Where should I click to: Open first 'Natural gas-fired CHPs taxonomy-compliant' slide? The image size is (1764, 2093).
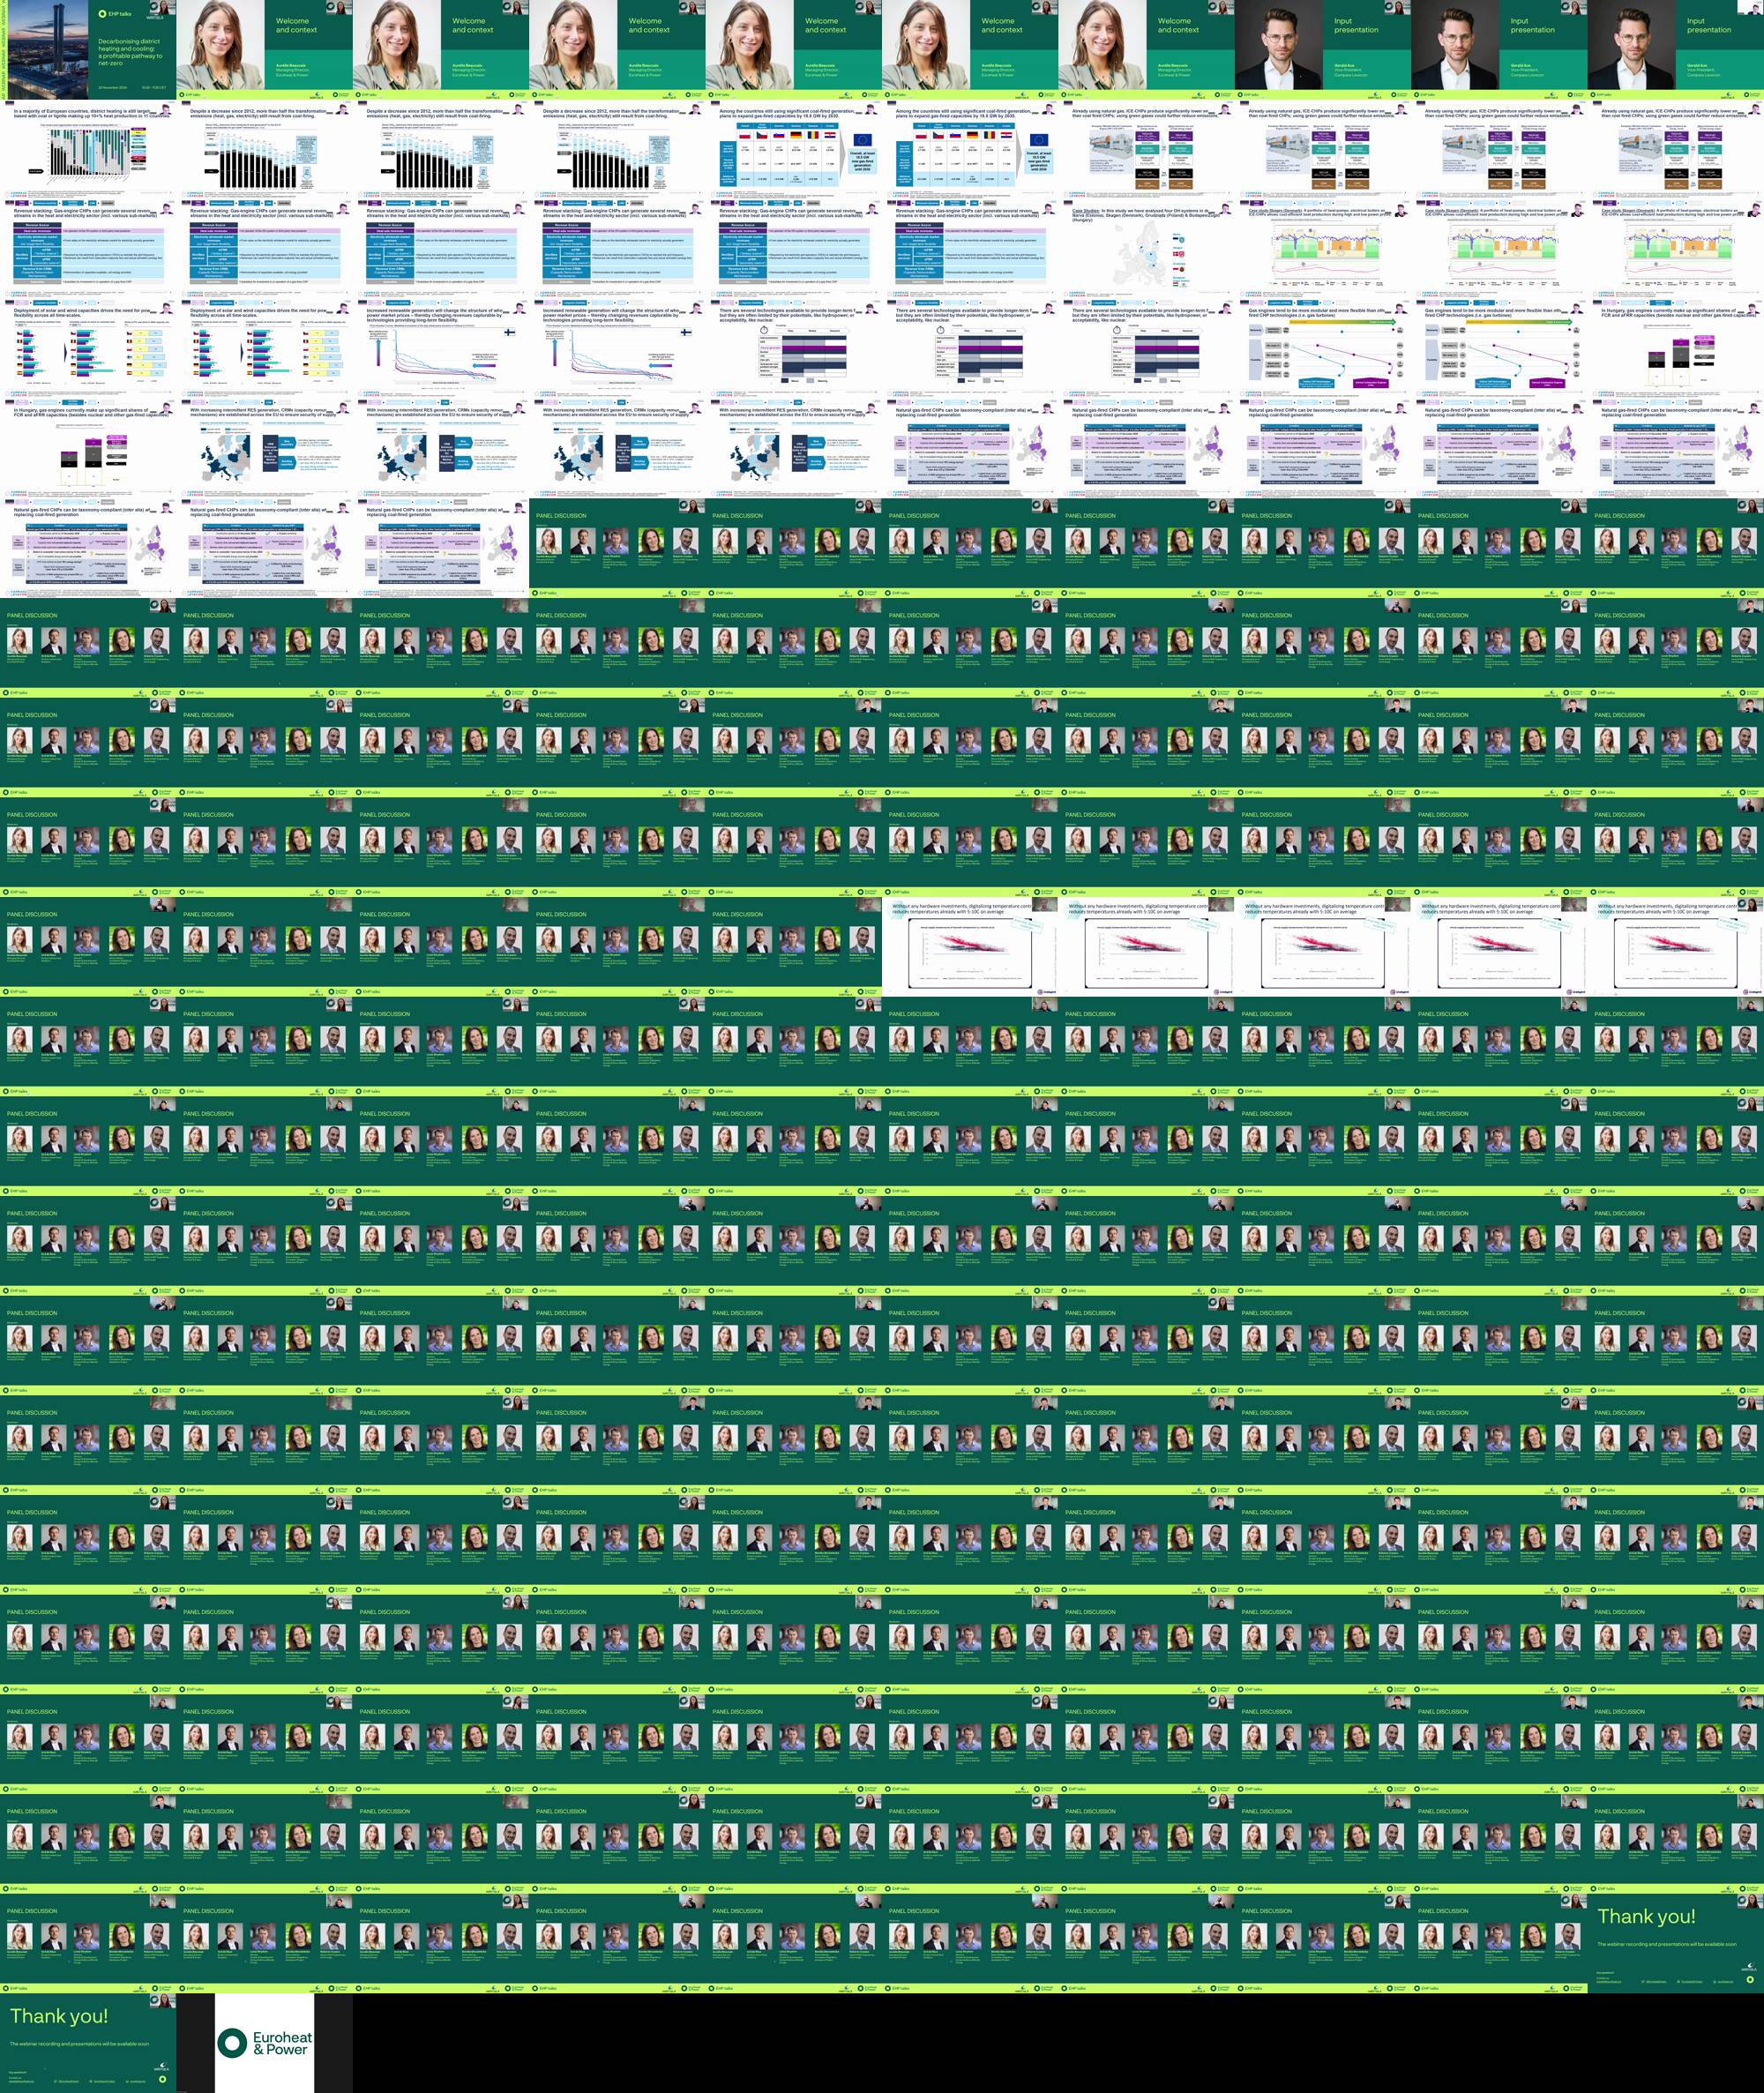tap(969, 447)
